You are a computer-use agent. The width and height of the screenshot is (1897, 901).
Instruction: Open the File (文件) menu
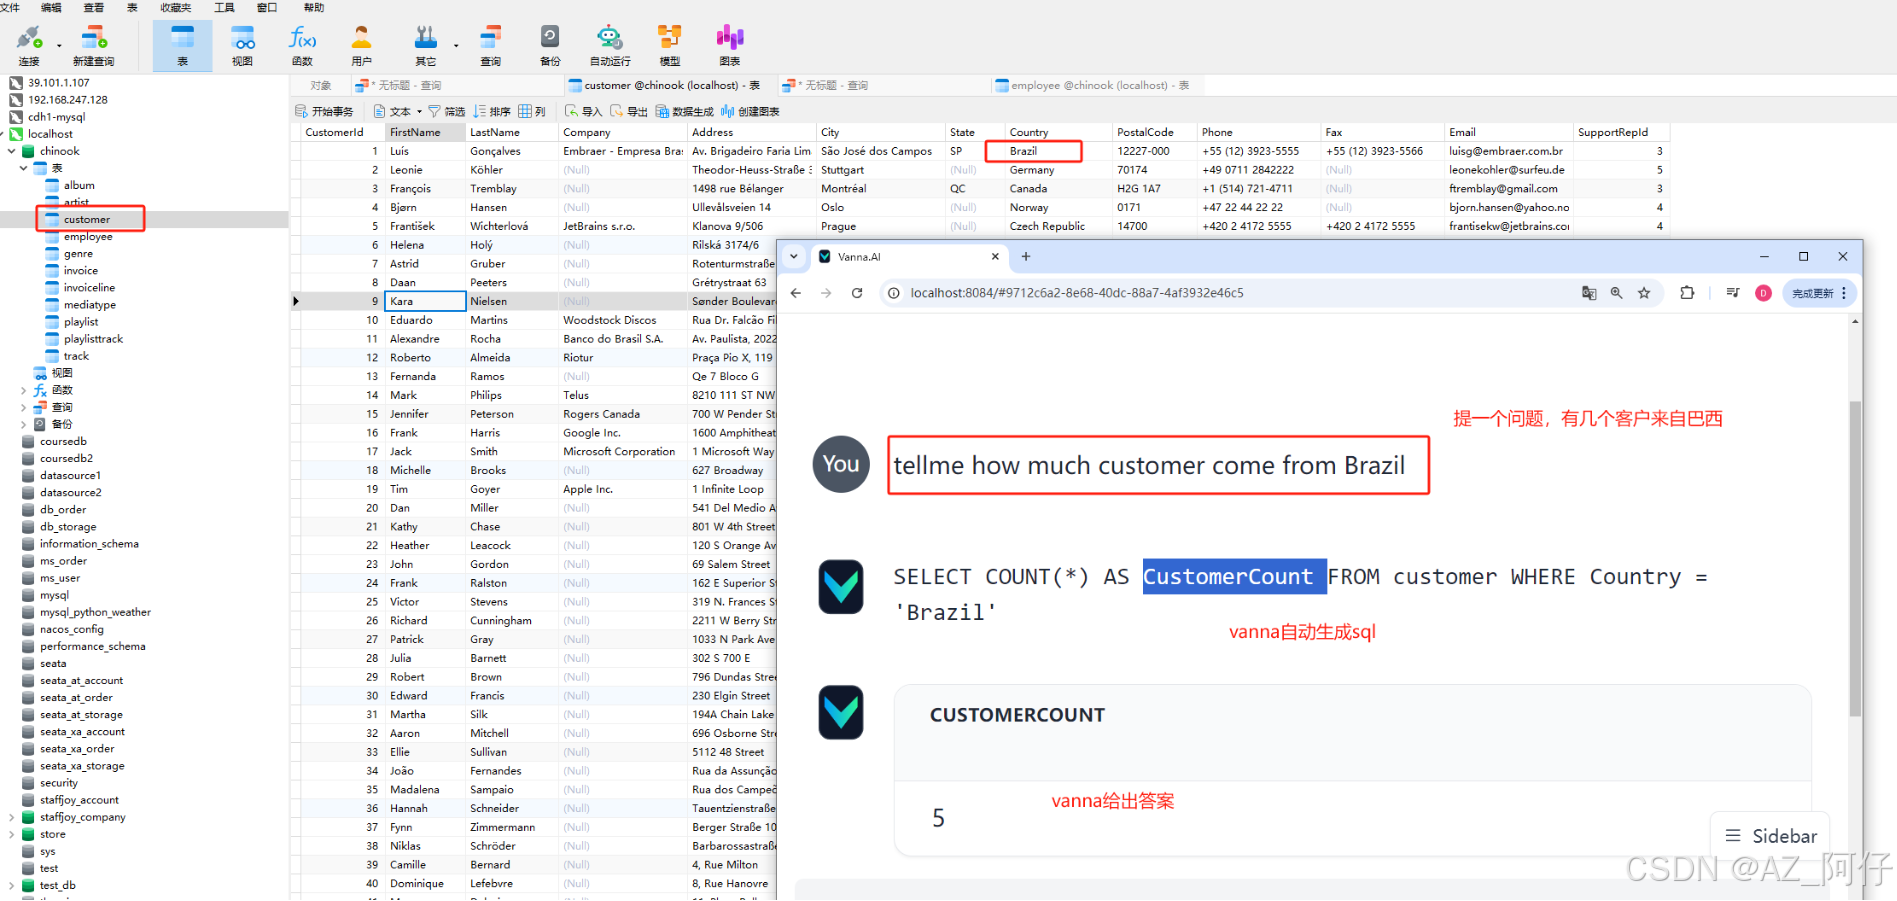pos(10,7)
